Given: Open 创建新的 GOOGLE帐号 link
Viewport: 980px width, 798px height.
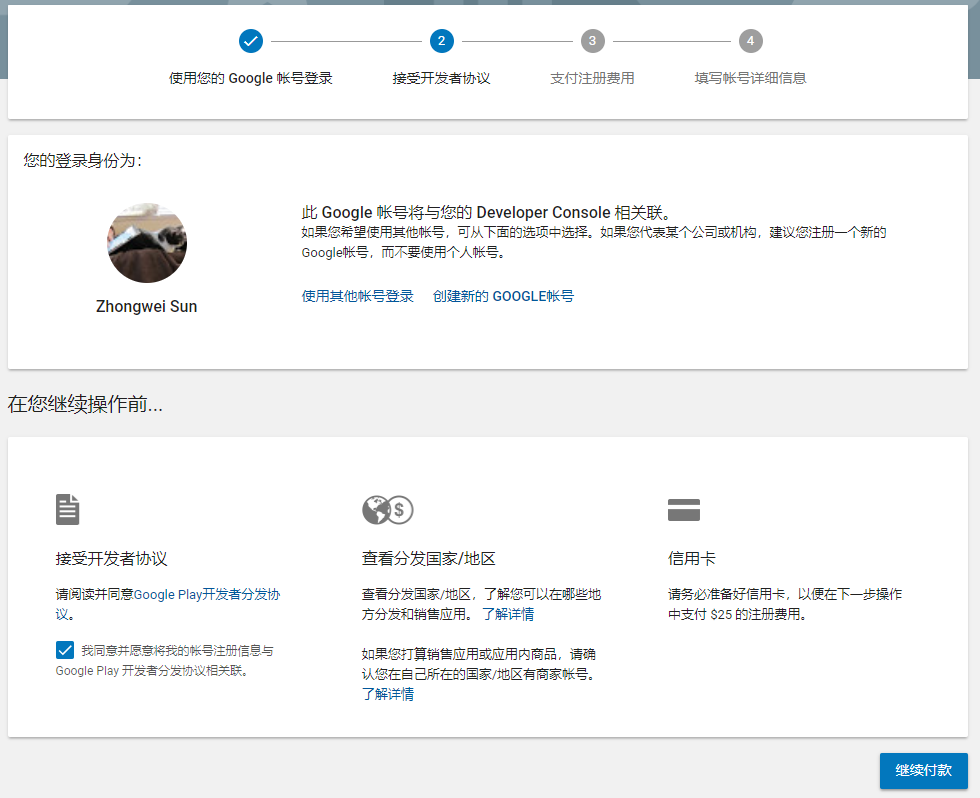Looking at the screenshot, I should coord(503,296).
